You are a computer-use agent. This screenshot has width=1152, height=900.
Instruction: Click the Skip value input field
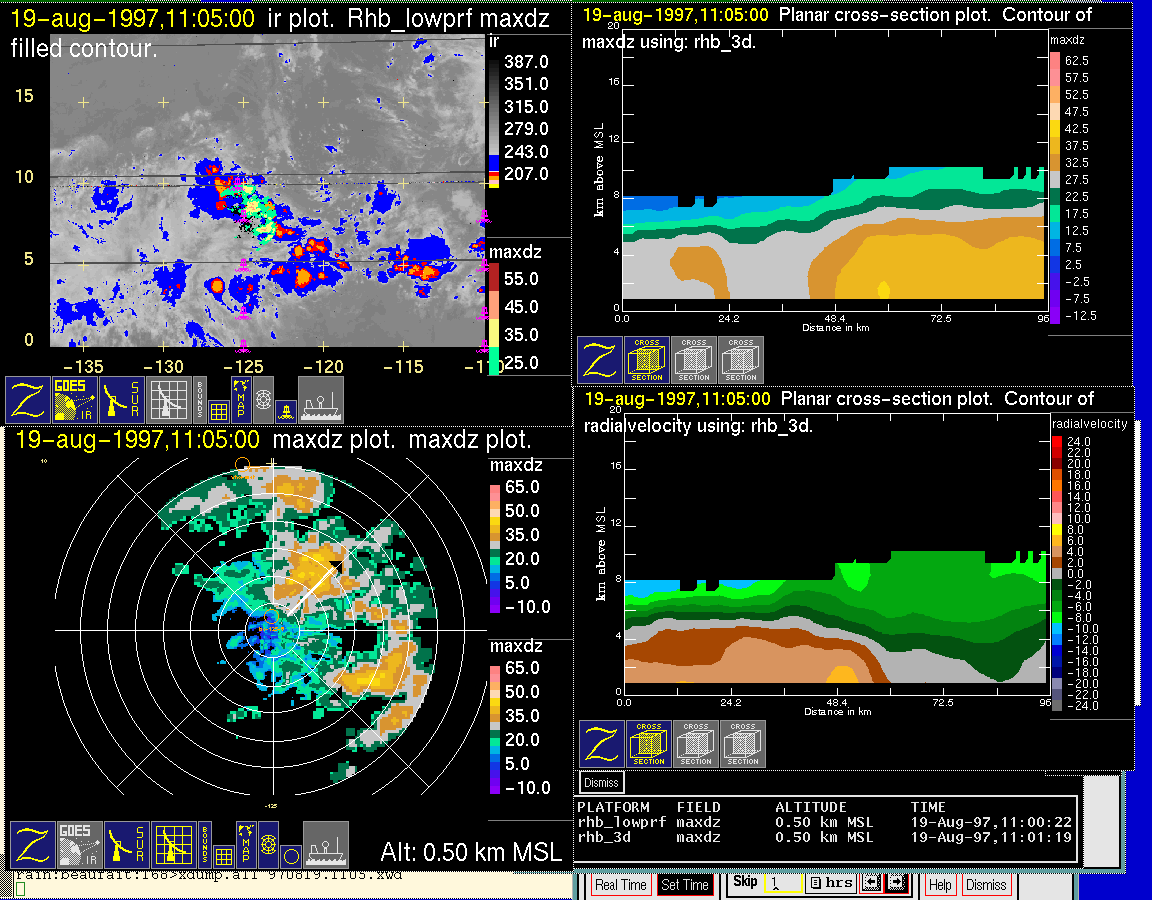[x=783, y=884]
